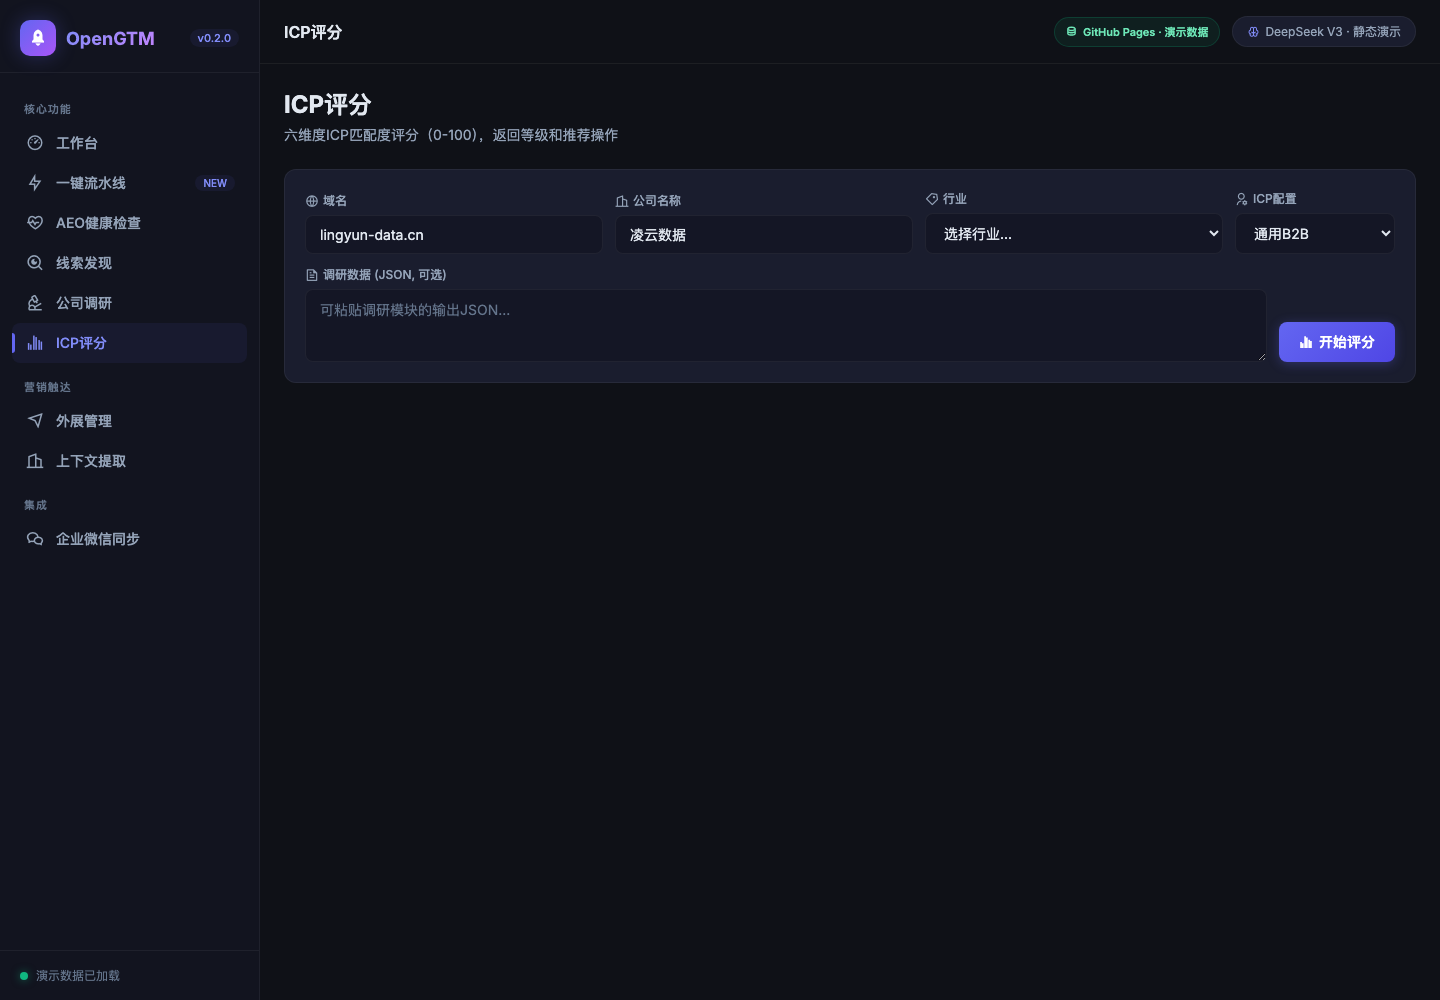This screenshot has width=1440, height=1000.
Task: Click the NEW badge on 一键流水线
Action: point(215,183)
